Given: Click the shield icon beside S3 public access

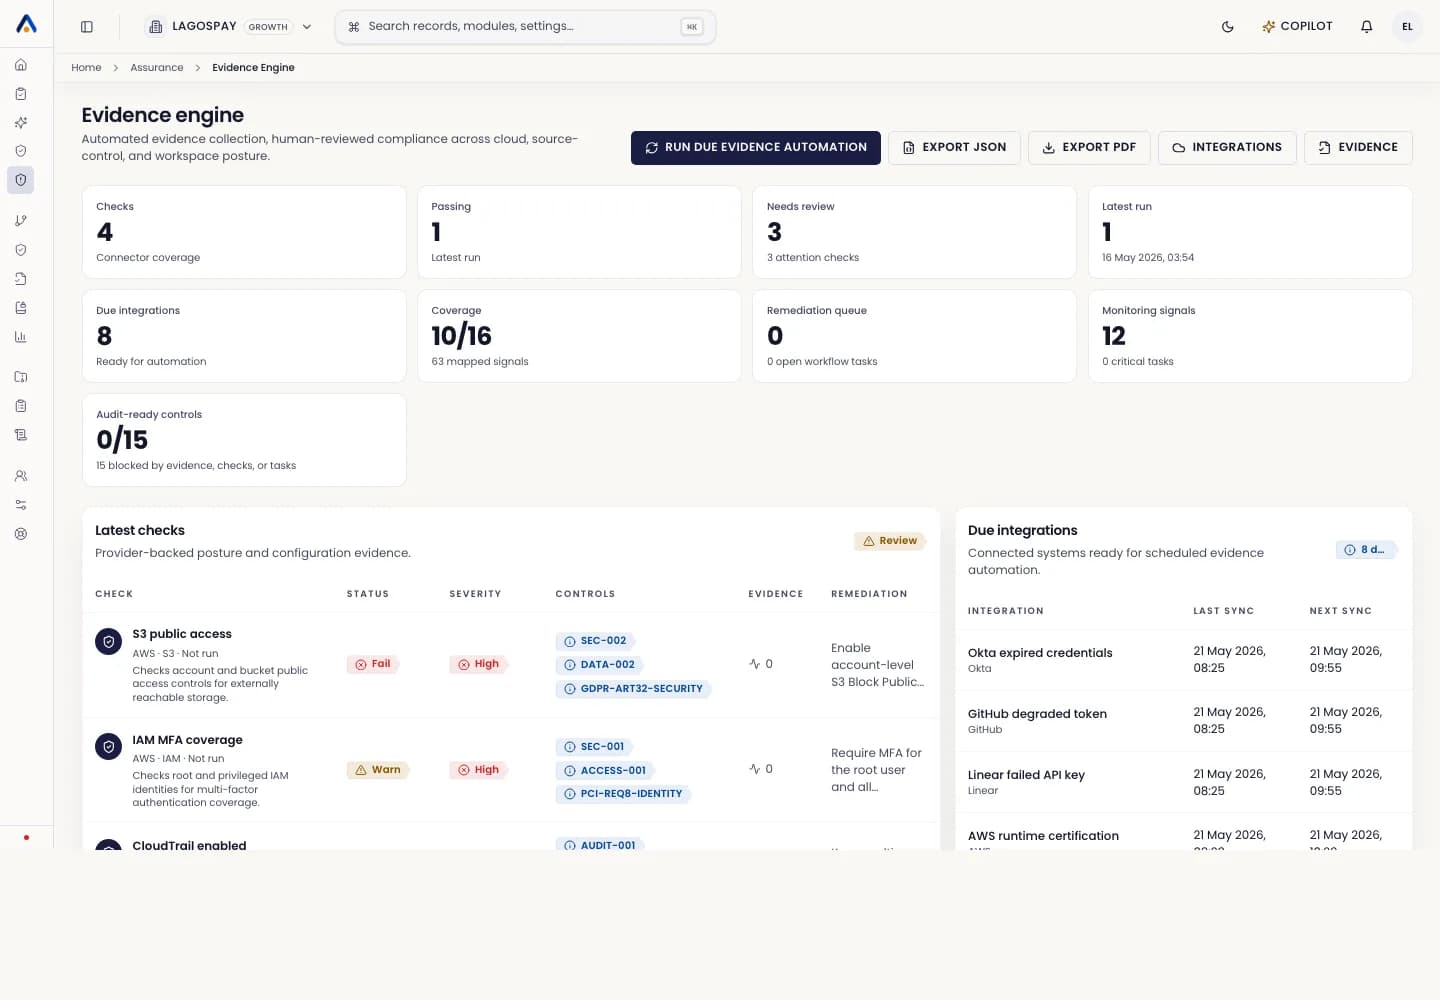Looking at the screenshot, I should [108, 641].
